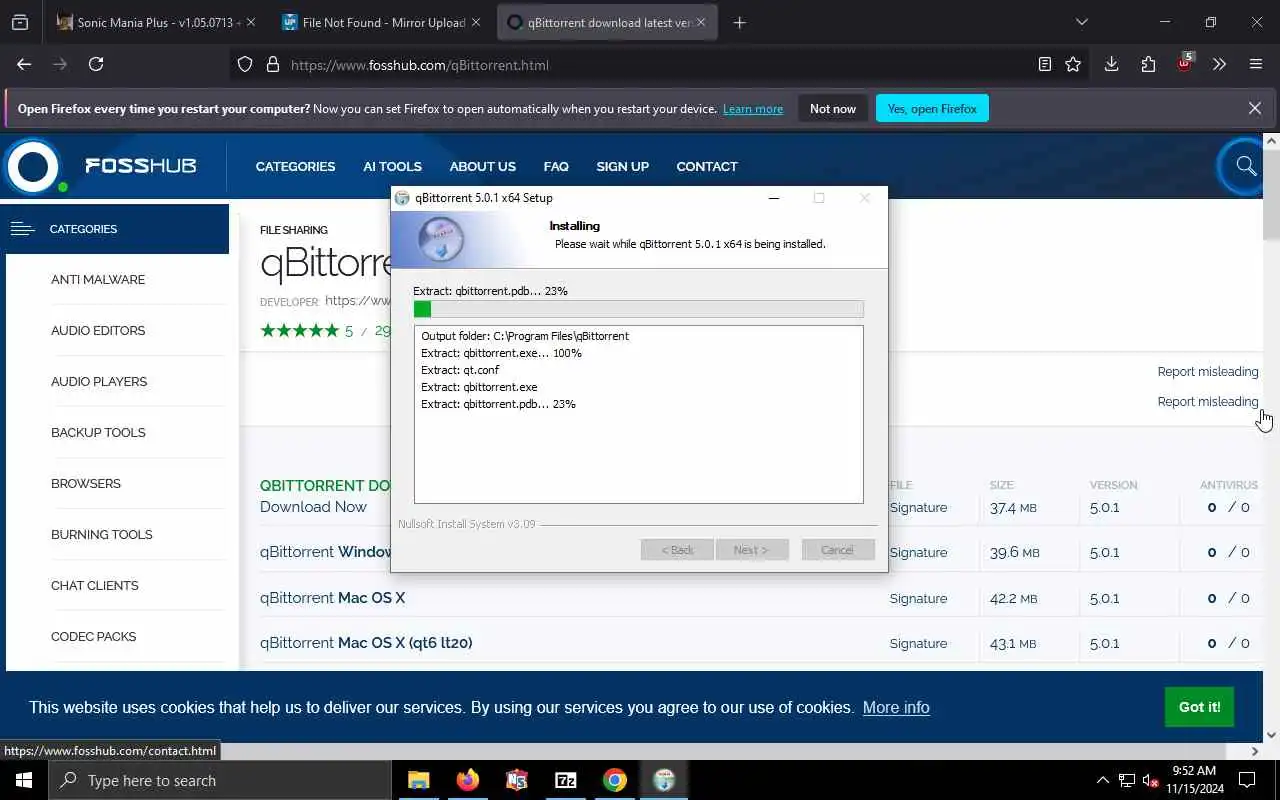This screenshot has width=1280, height=800.
Task: Accept cookies with Got it! button
Action: point(1199,707)
